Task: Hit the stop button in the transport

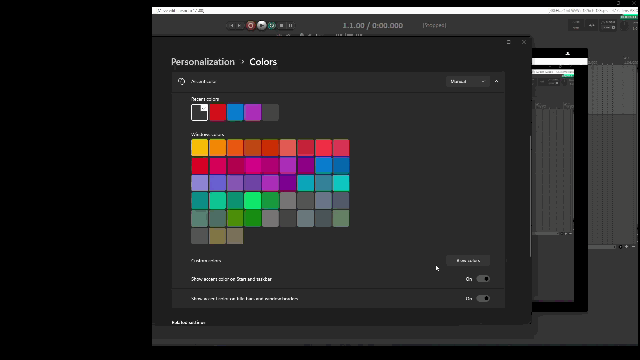Action: pyautogui.click(x=281, y=25)
